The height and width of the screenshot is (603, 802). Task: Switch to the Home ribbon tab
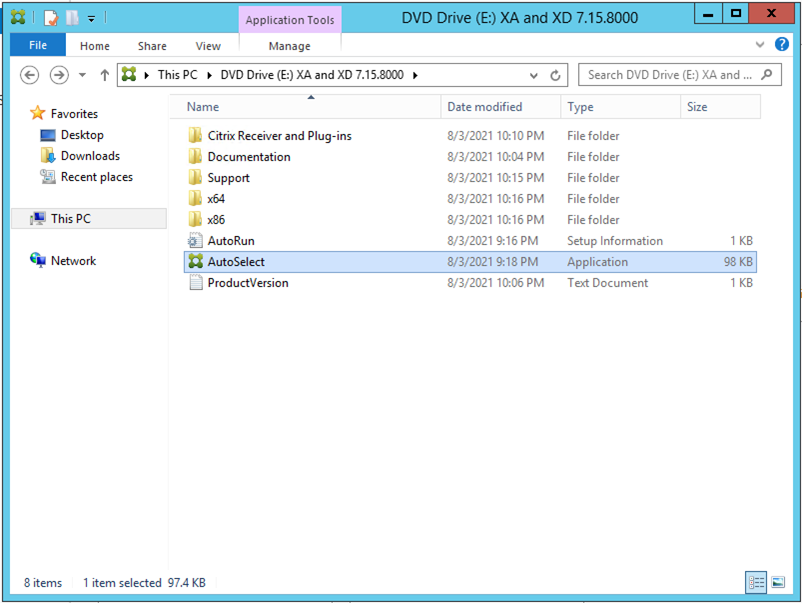(x=95, y=46)
